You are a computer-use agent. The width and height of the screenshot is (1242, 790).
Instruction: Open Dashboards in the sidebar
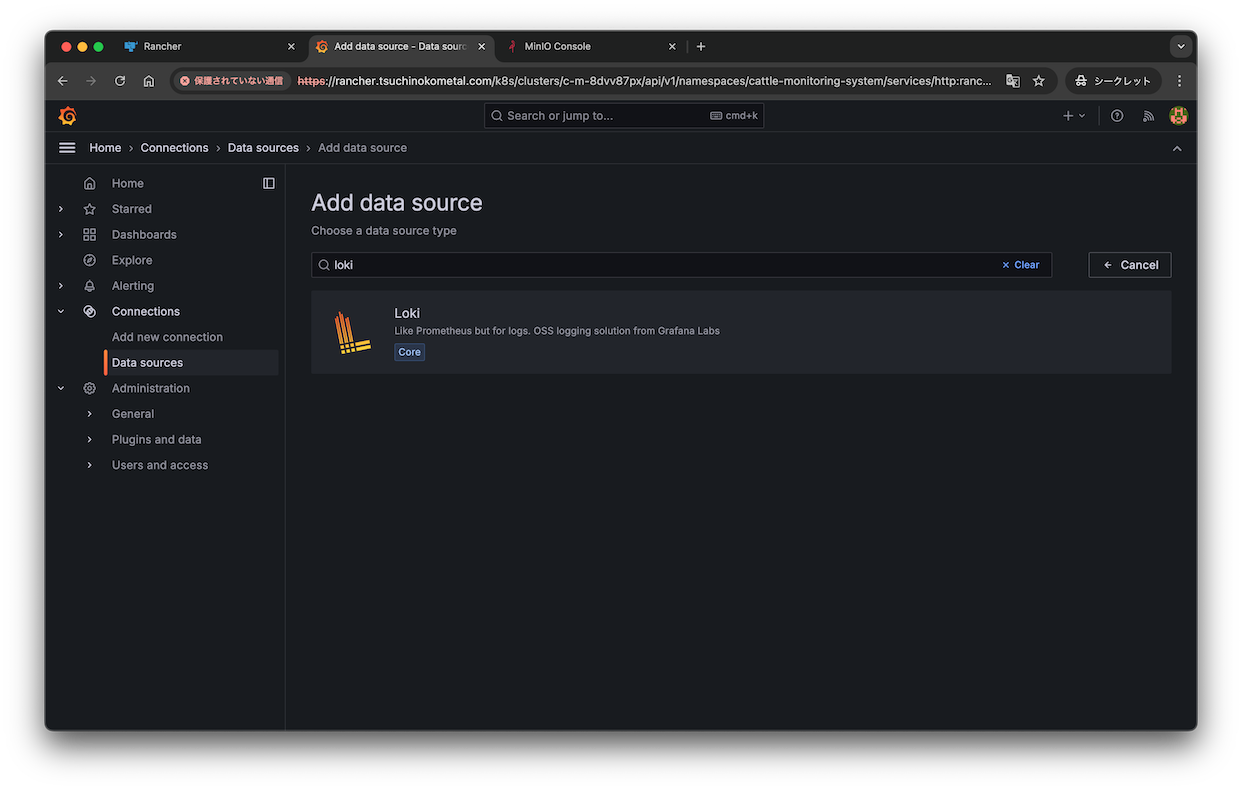pyautogui.click(x=144, y=235)
